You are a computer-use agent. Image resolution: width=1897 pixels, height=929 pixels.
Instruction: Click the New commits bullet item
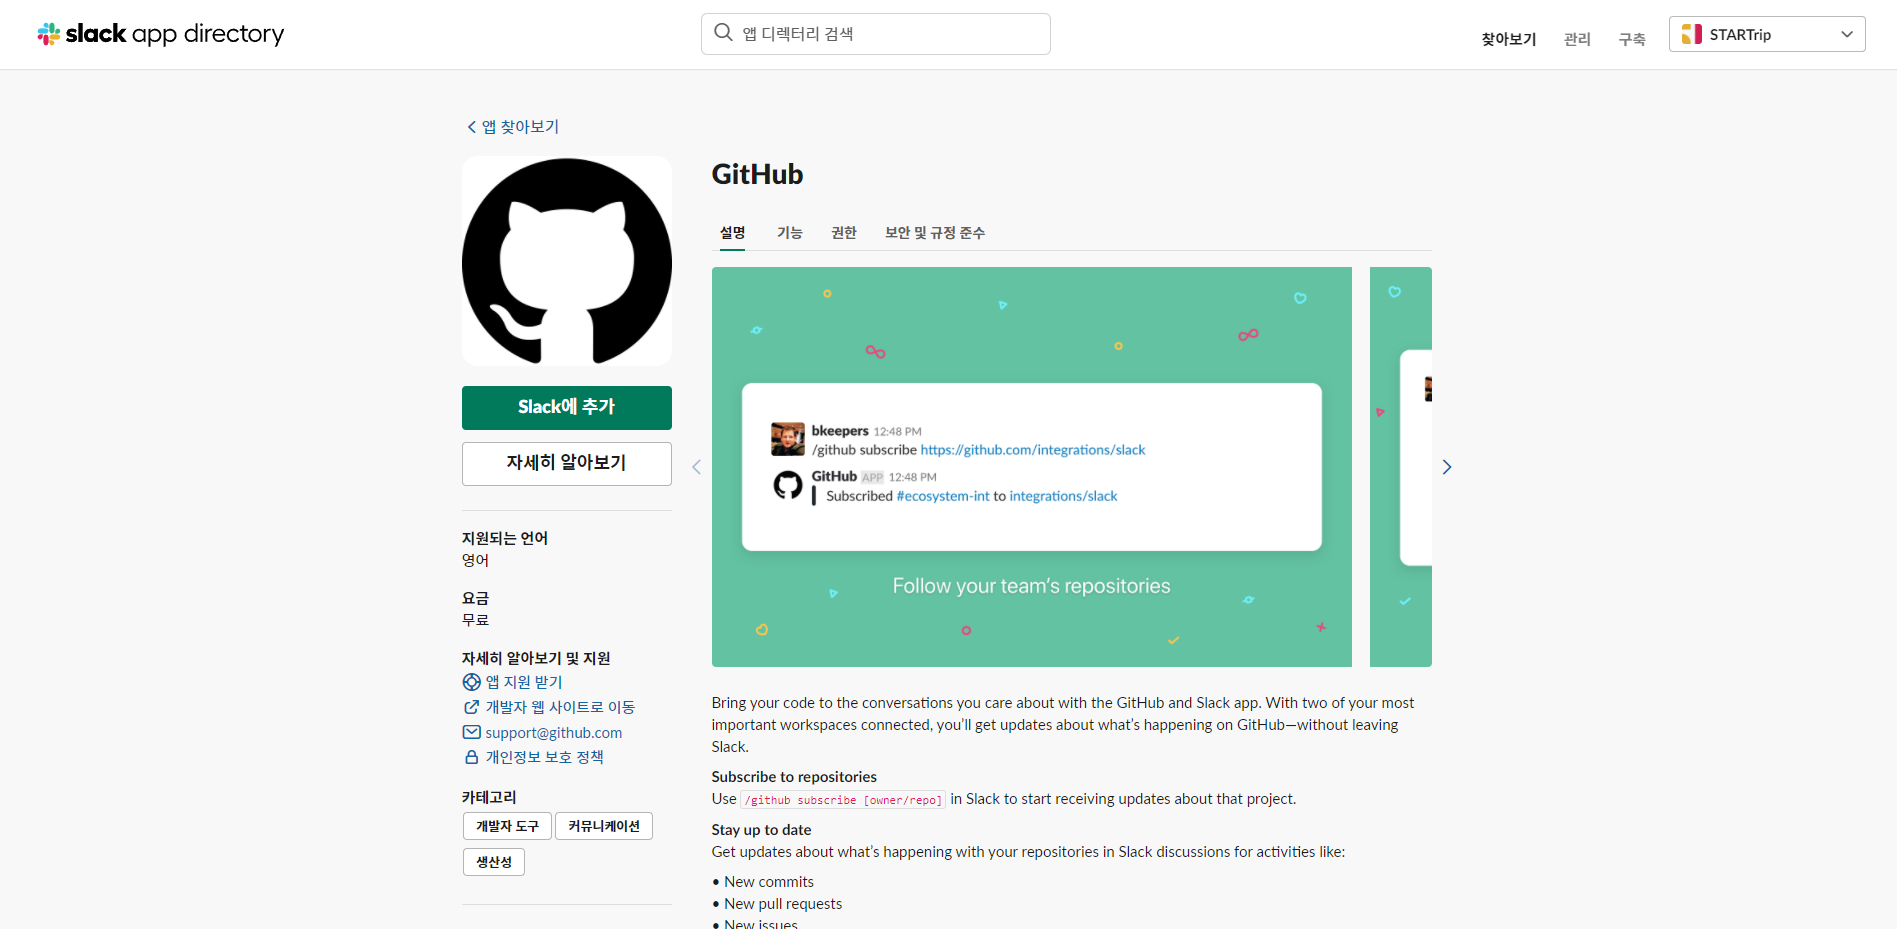[x=769, y=882]
